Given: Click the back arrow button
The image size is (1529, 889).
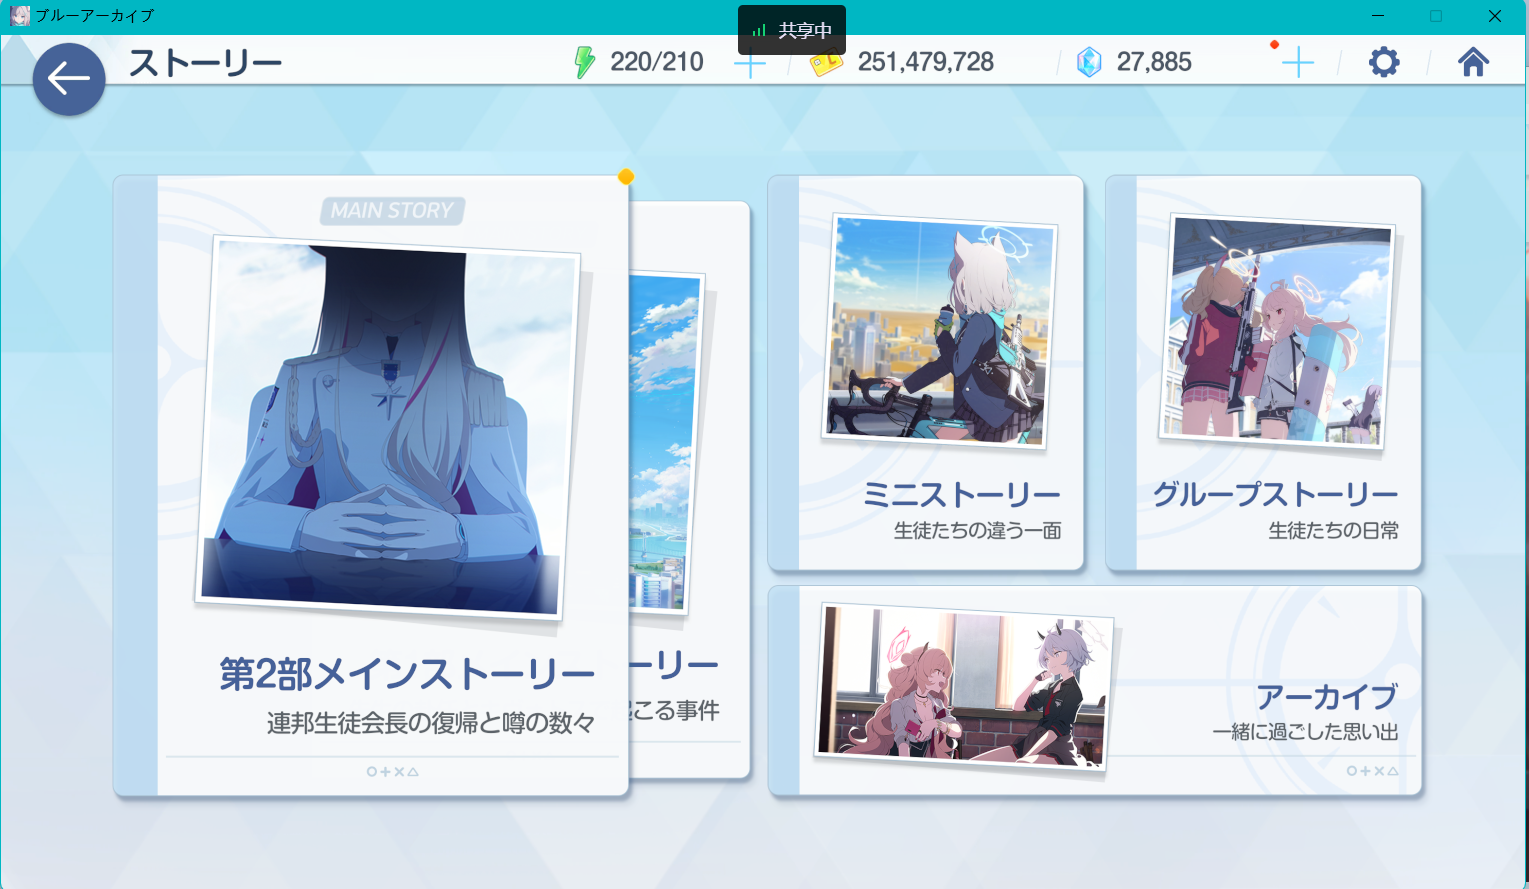Looking at the screenshot, I should (69, 79).
